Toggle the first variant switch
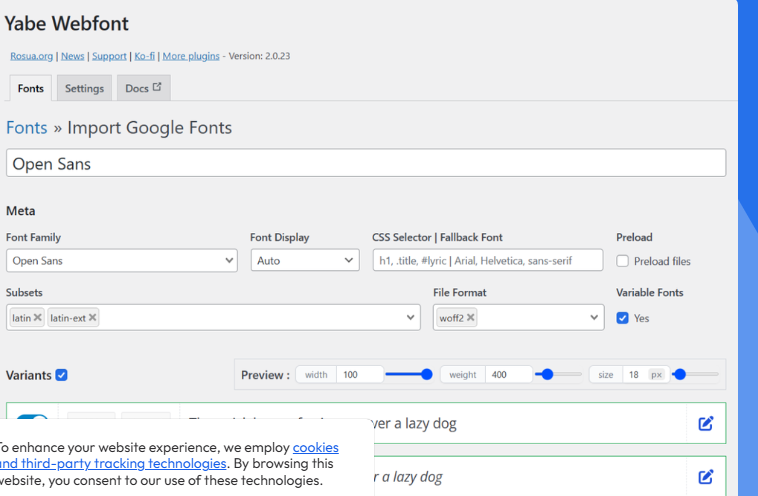758x496 pixels. 32,417
